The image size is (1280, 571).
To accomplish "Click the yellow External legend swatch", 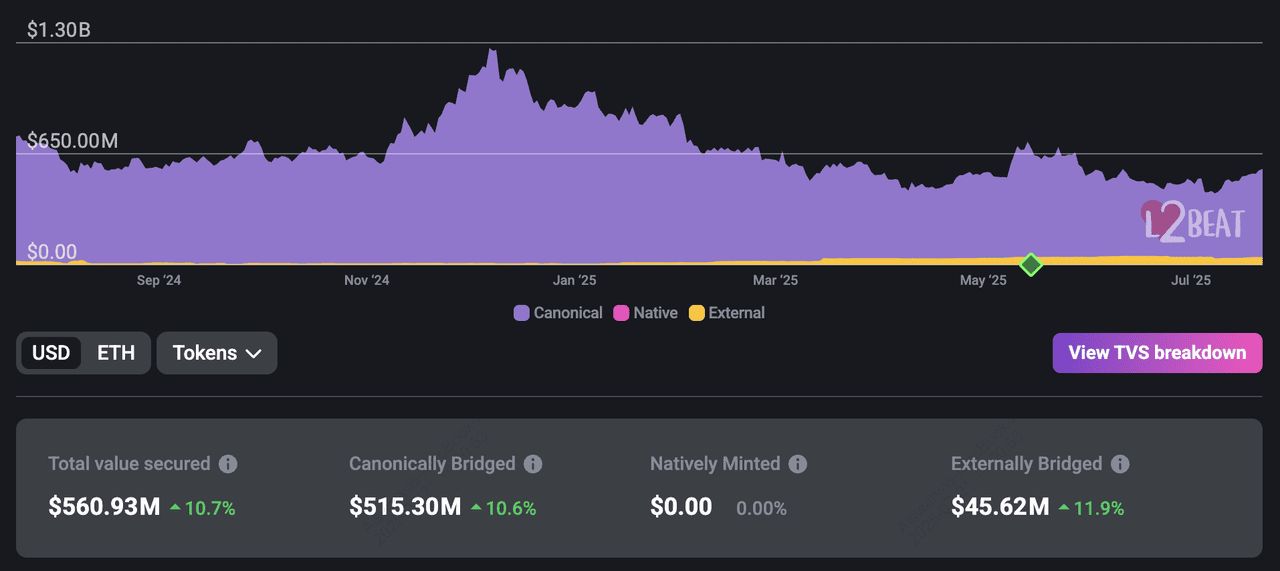I will pos(697,313).
